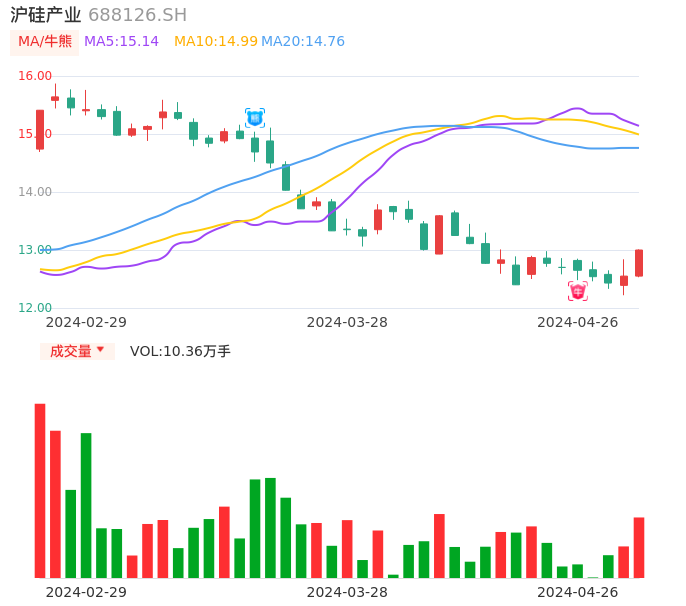Click the 12.00 price axis label
This screenshot has height=606, width=686.
coord(35,308)
